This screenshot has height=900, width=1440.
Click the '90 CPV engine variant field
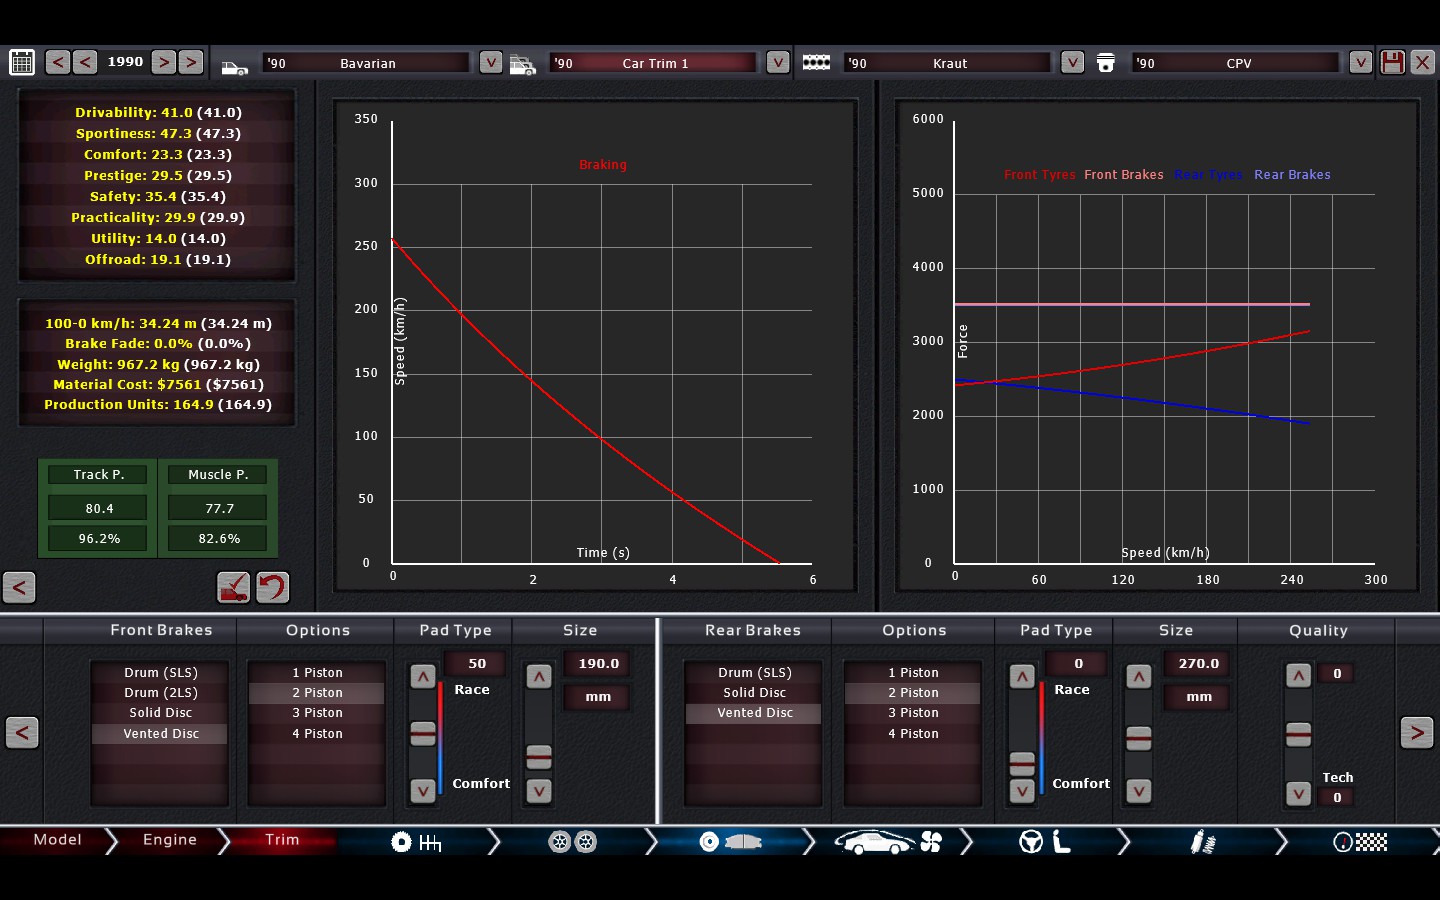click(1237, 63)
